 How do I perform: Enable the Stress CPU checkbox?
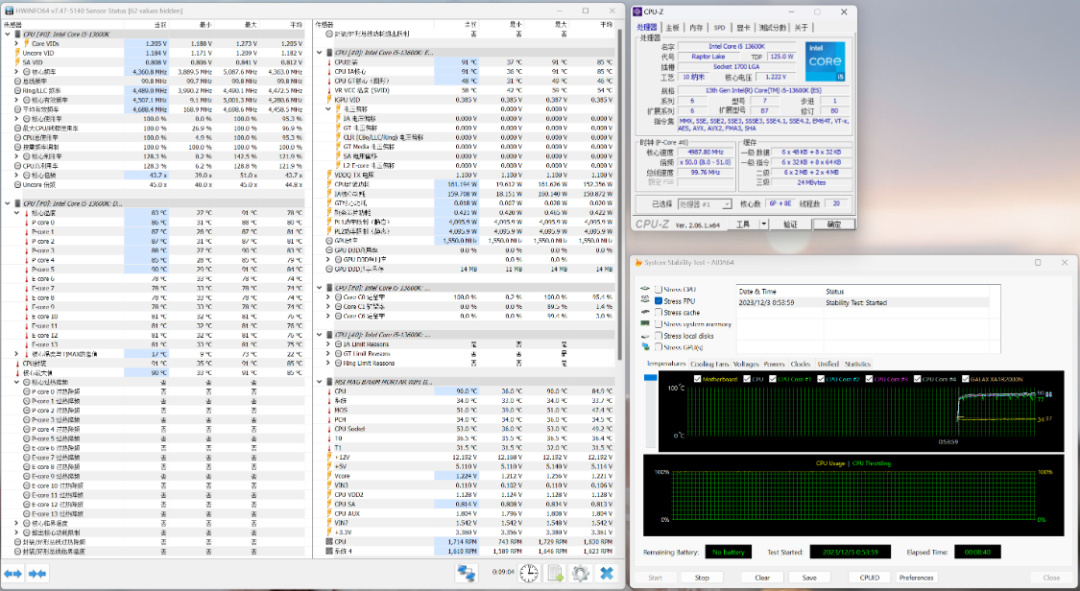pos(659,290)
